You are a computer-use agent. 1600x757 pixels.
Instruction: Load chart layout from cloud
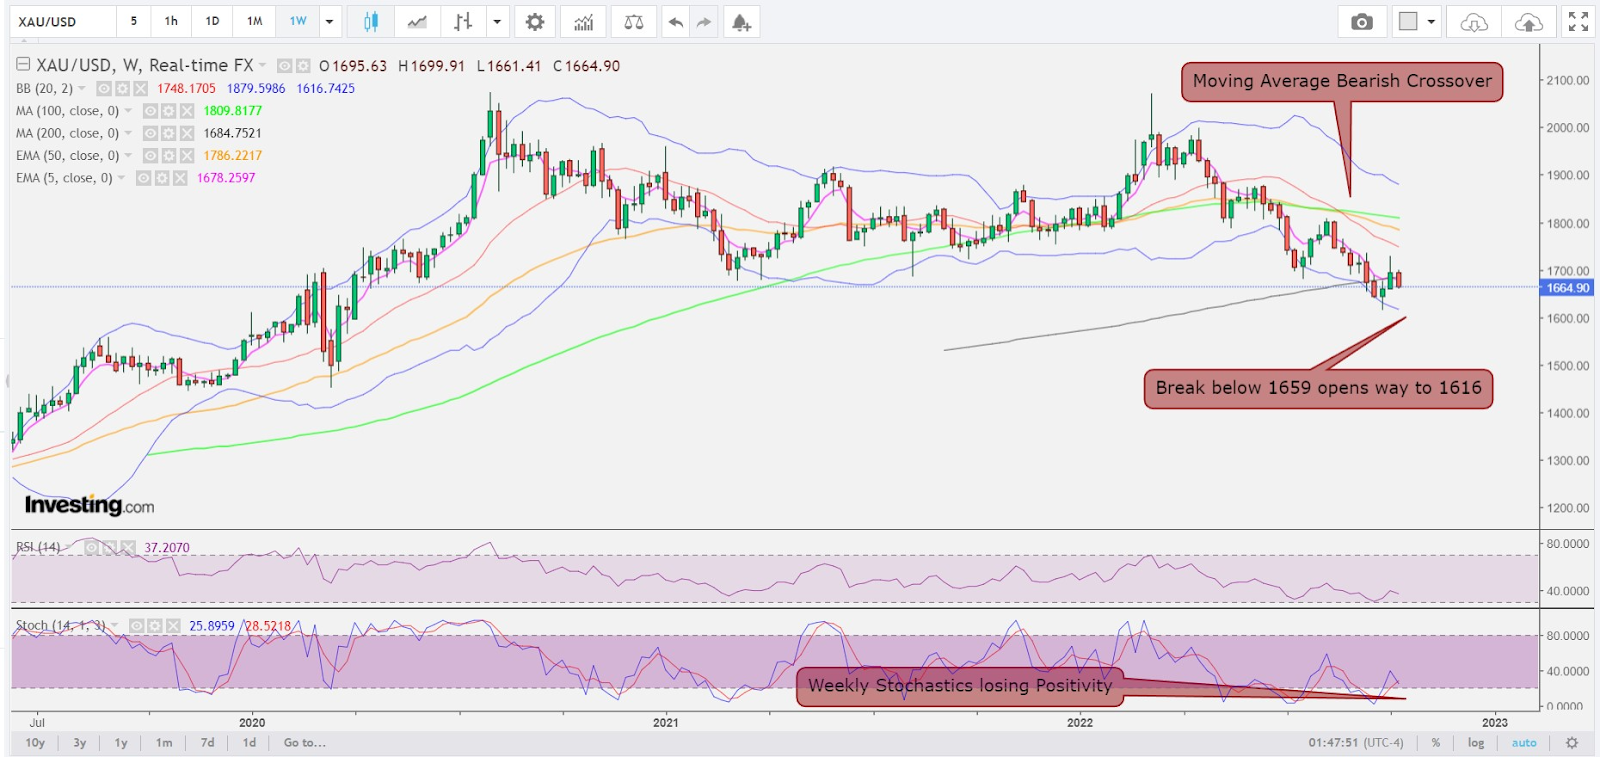(1474, 22)
